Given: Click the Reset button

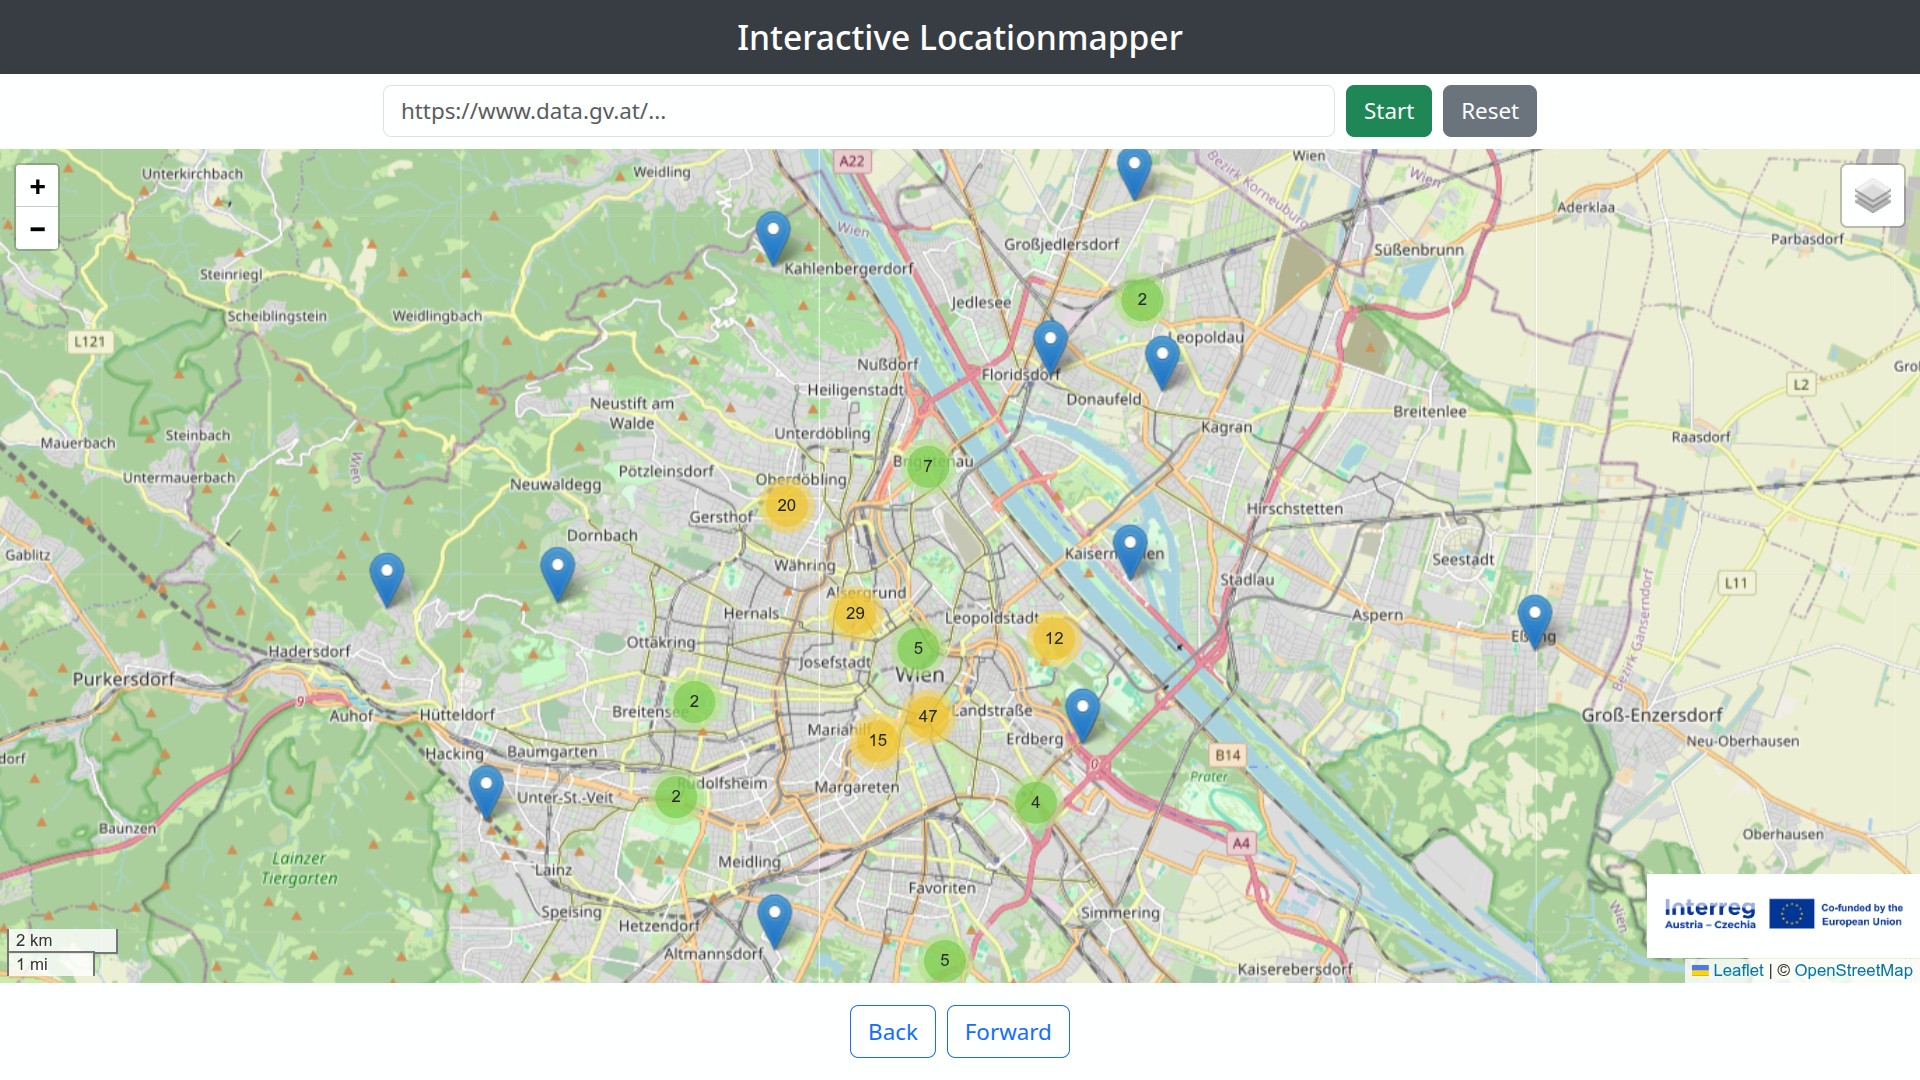Looking at the screenshot, I should pos(1489,111).
